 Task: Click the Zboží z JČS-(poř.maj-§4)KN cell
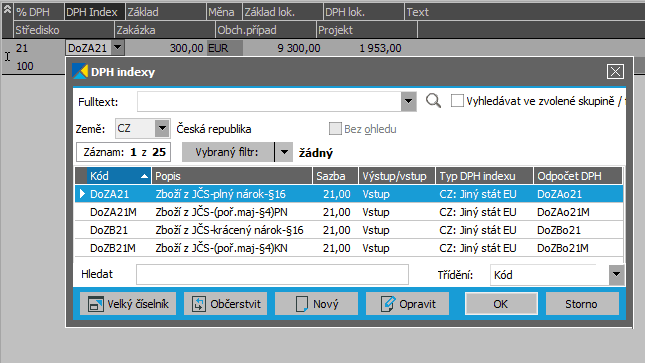[x=221, y=248]
